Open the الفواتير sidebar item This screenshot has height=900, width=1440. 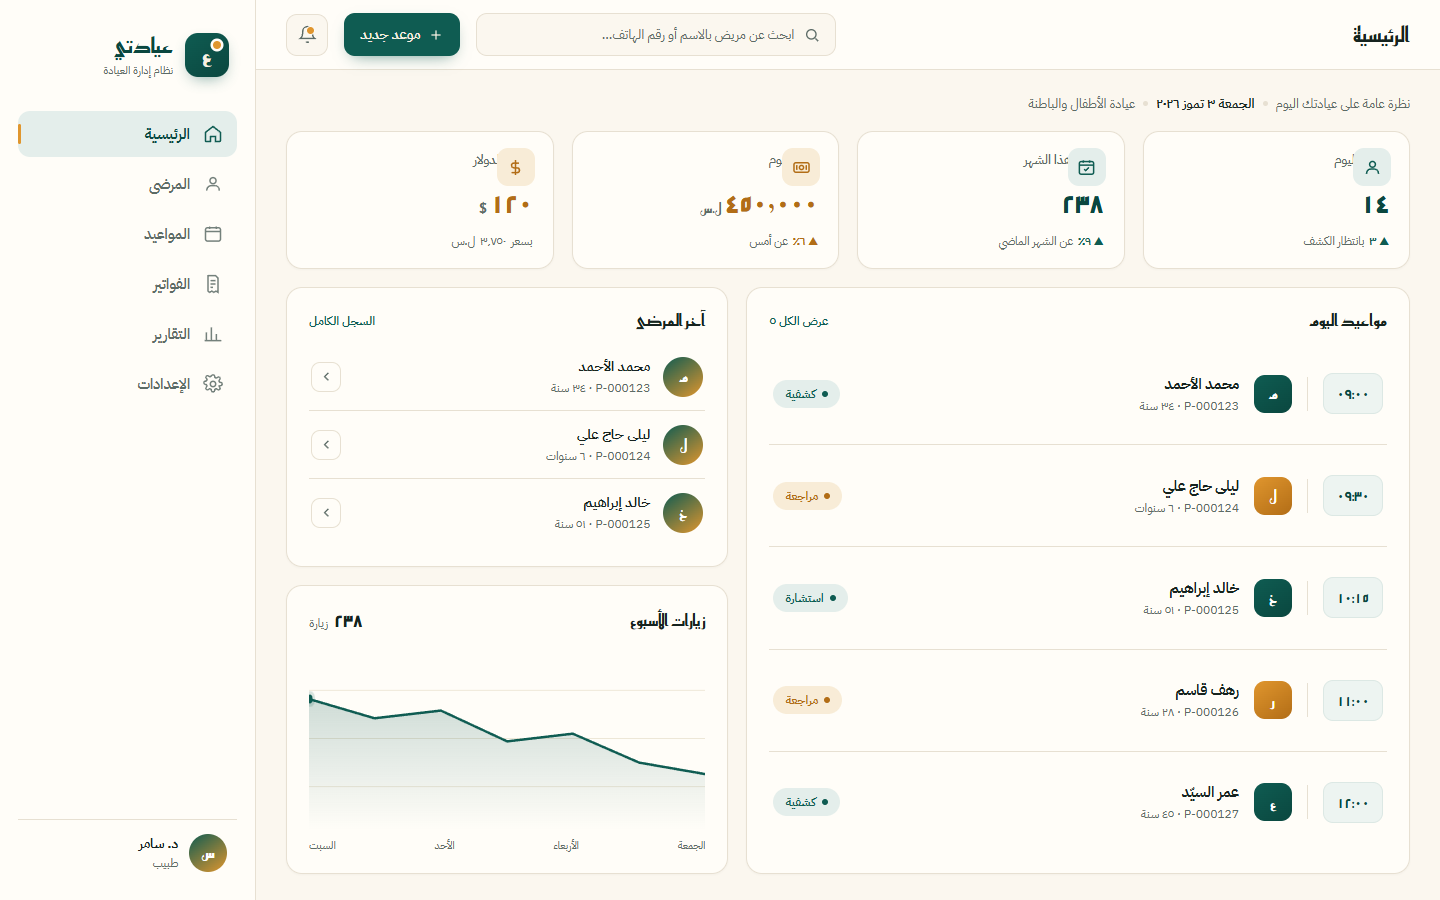click(x=128, y=284)
